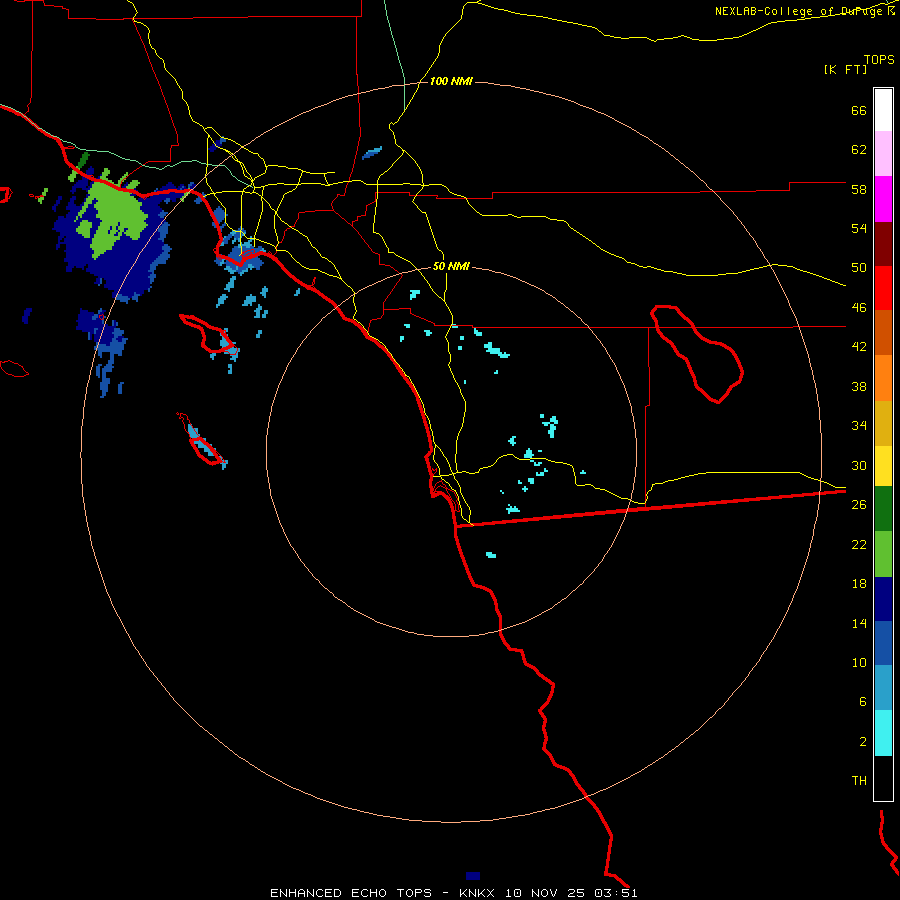Click the 50 legend value
The image size is (900, 900).
[x=859, y=267]
